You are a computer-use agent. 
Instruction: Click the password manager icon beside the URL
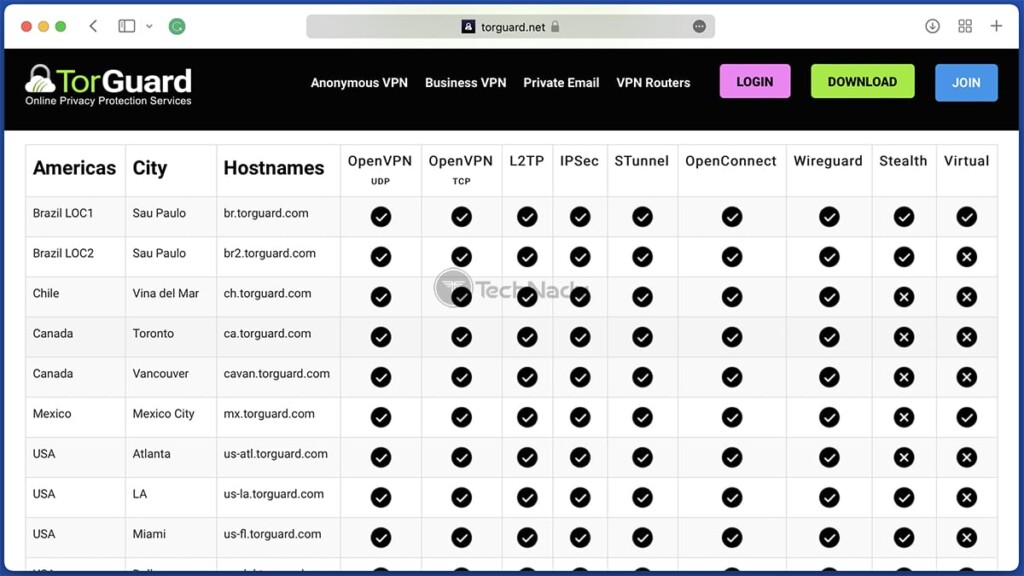click(468, 27)
